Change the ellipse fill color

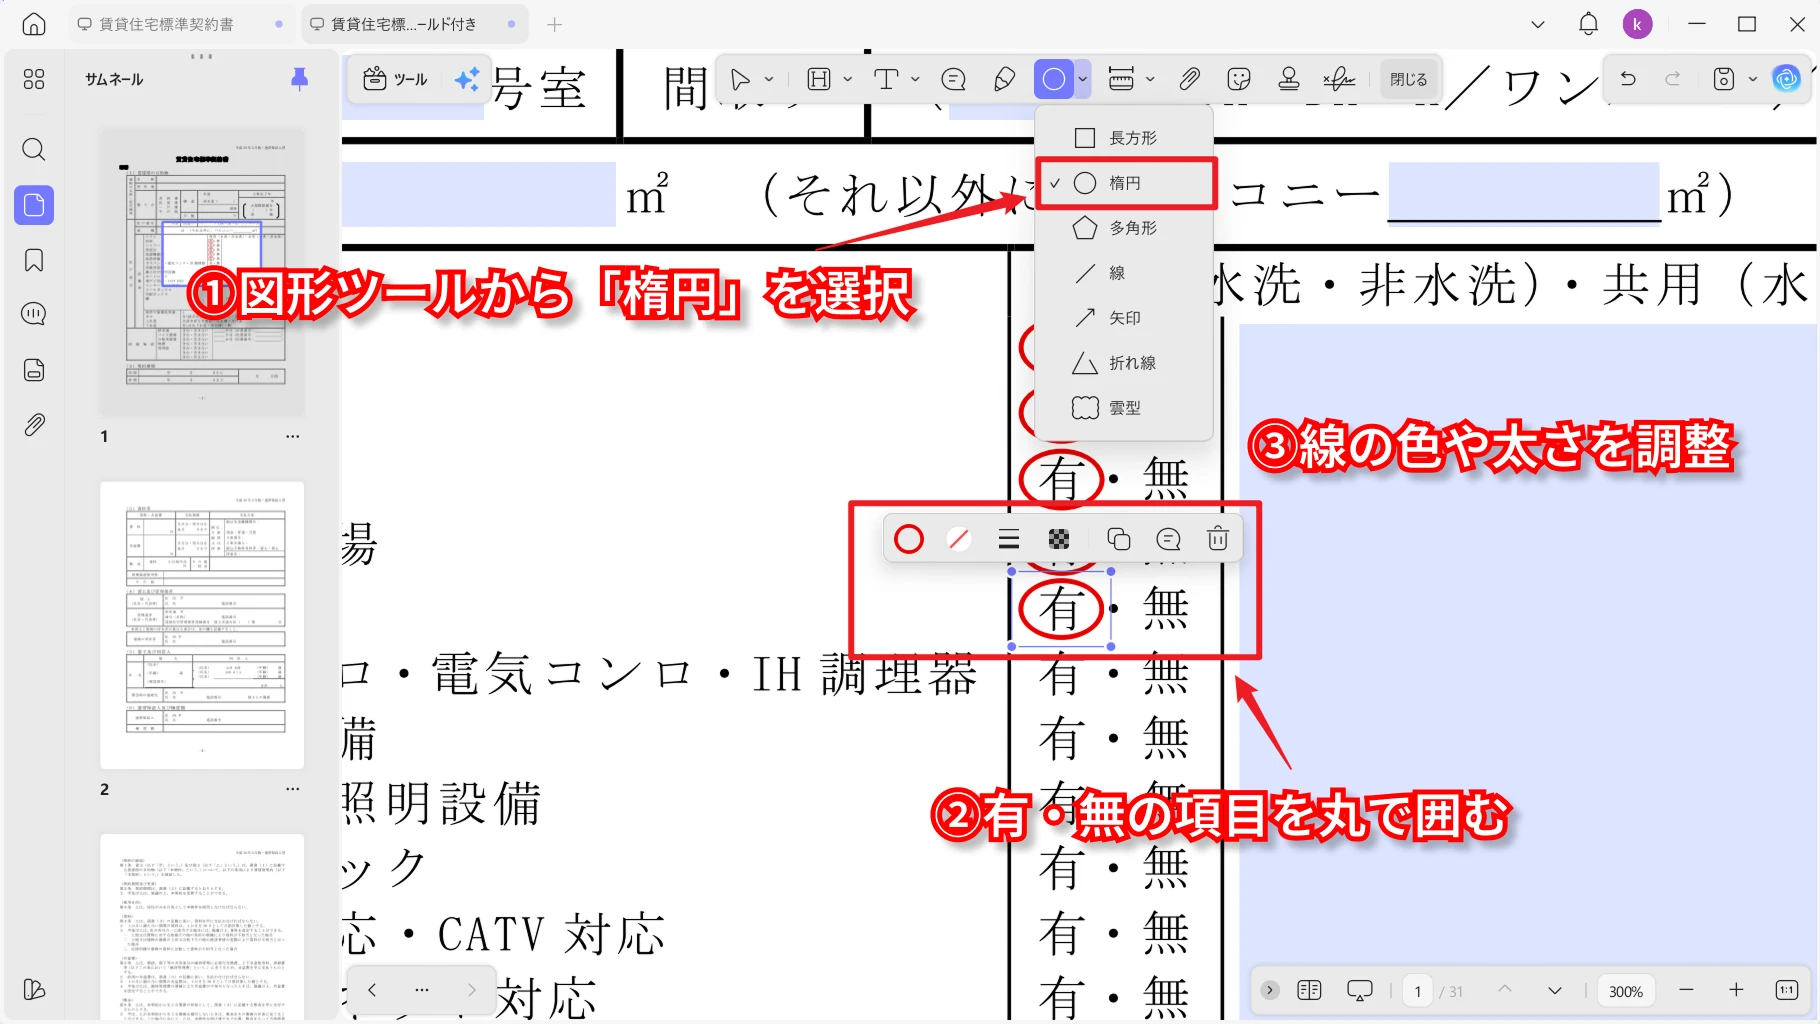pos(958,539)
